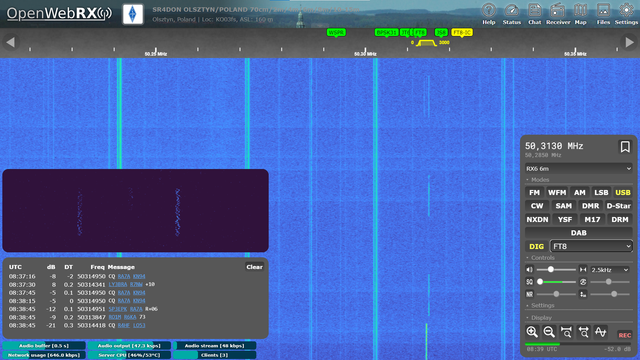The width and height of the screenshot is (640, 360).
Task: Open the 2.5kHz tuning step dropdown
Action: coord(610,270)
